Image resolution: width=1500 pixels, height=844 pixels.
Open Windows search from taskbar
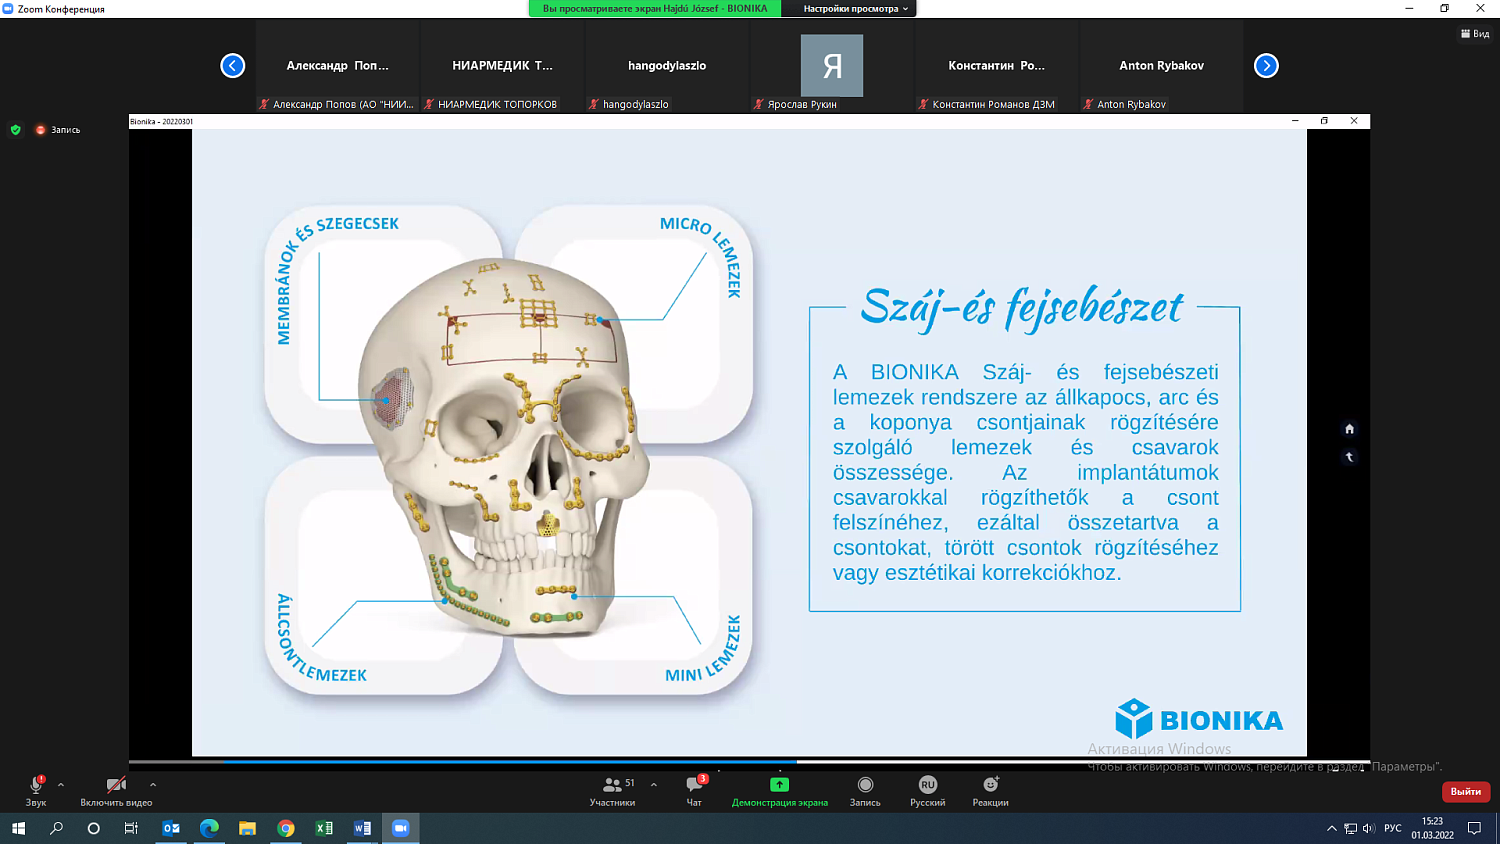pyautogui.click(x=56, y=828)
